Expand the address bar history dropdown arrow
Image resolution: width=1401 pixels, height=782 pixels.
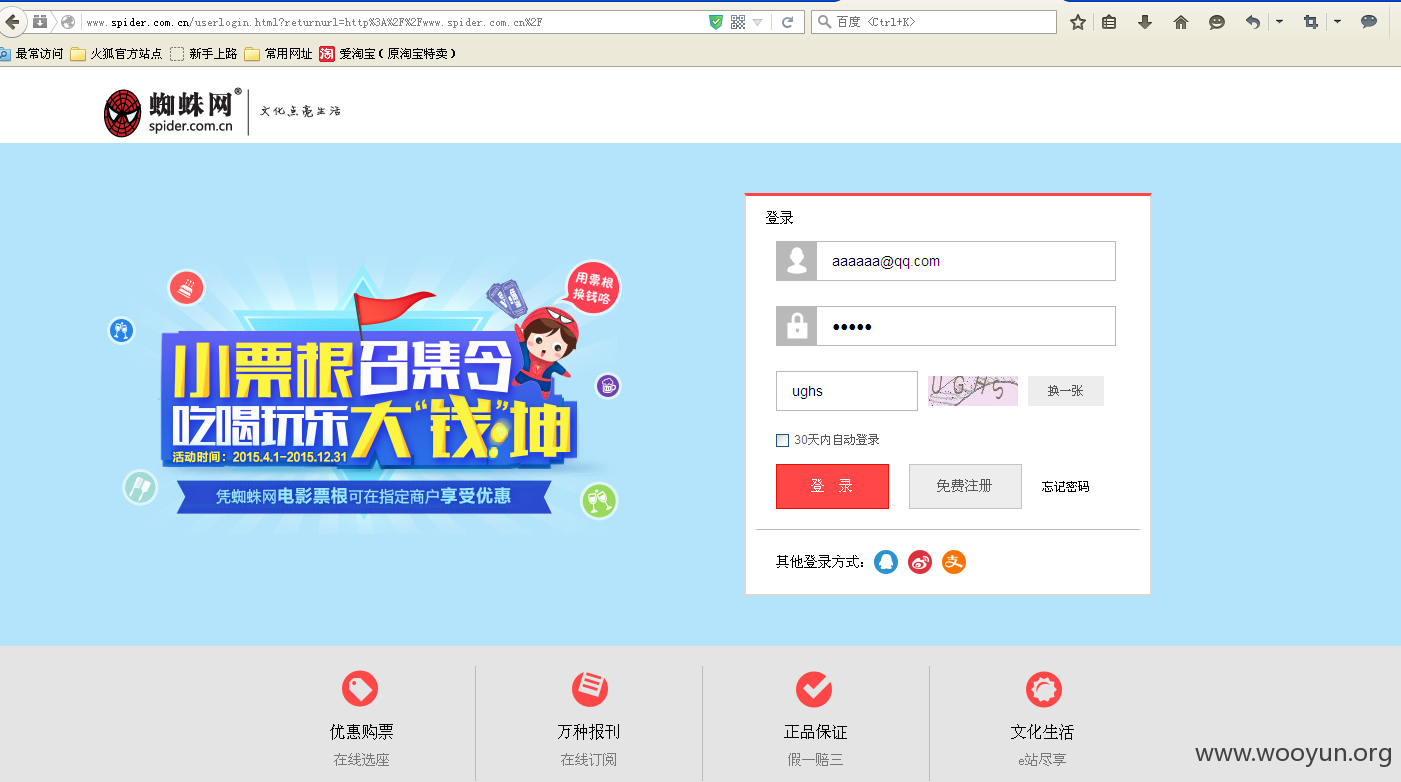(758, 22)
